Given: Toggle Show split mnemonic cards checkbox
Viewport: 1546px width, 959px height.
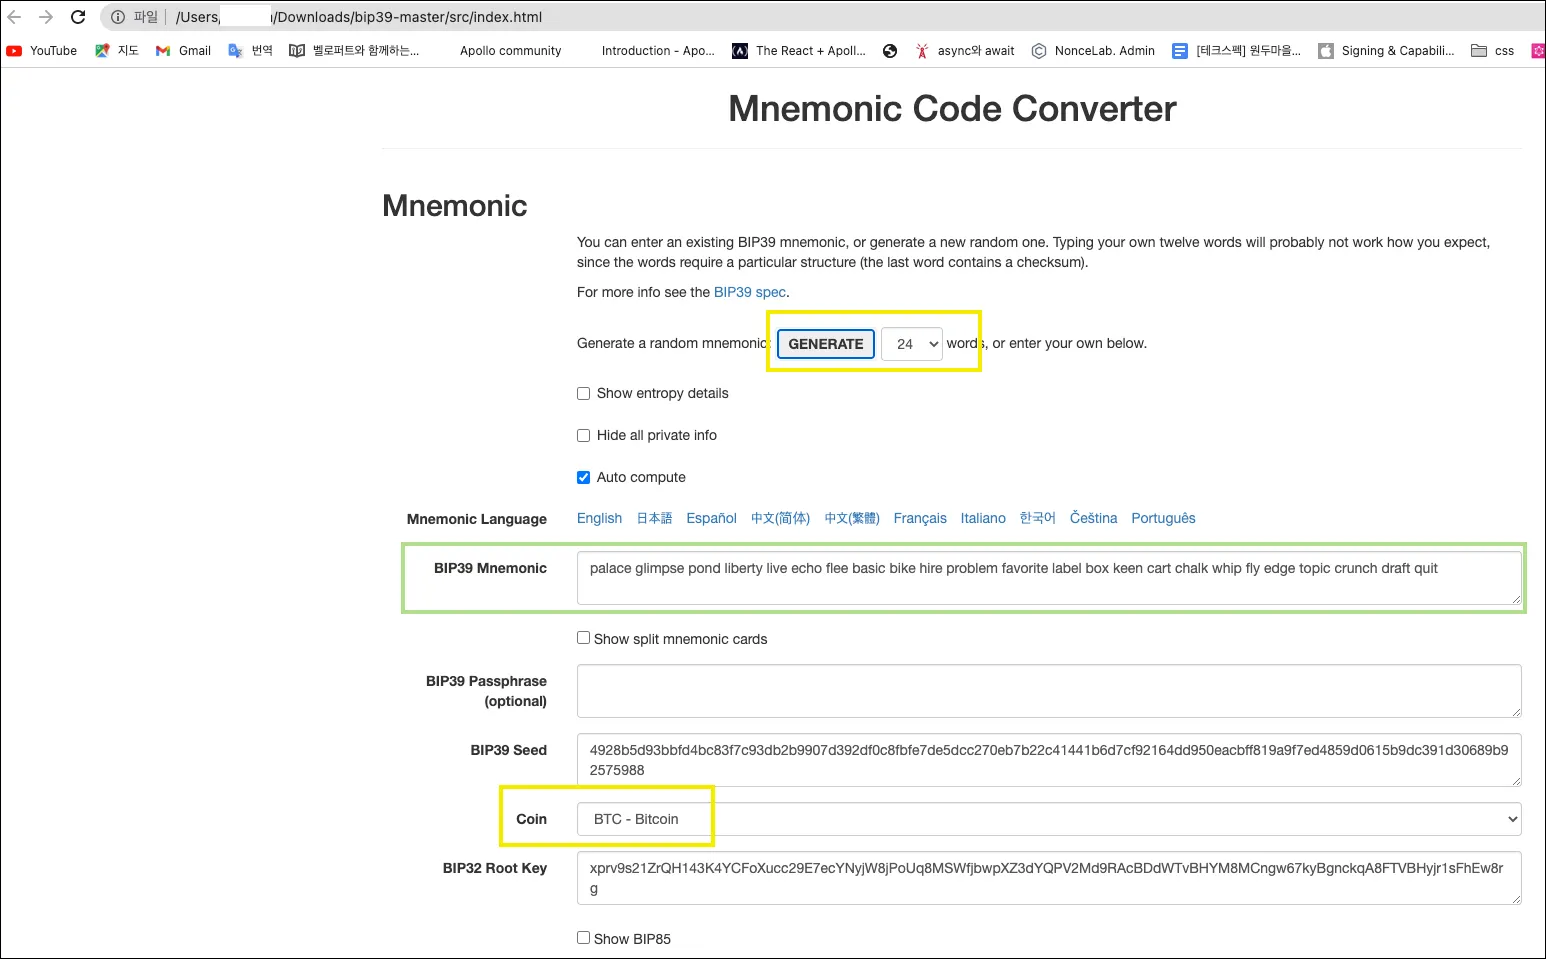Looking at the screenshot, I should 584,638.
